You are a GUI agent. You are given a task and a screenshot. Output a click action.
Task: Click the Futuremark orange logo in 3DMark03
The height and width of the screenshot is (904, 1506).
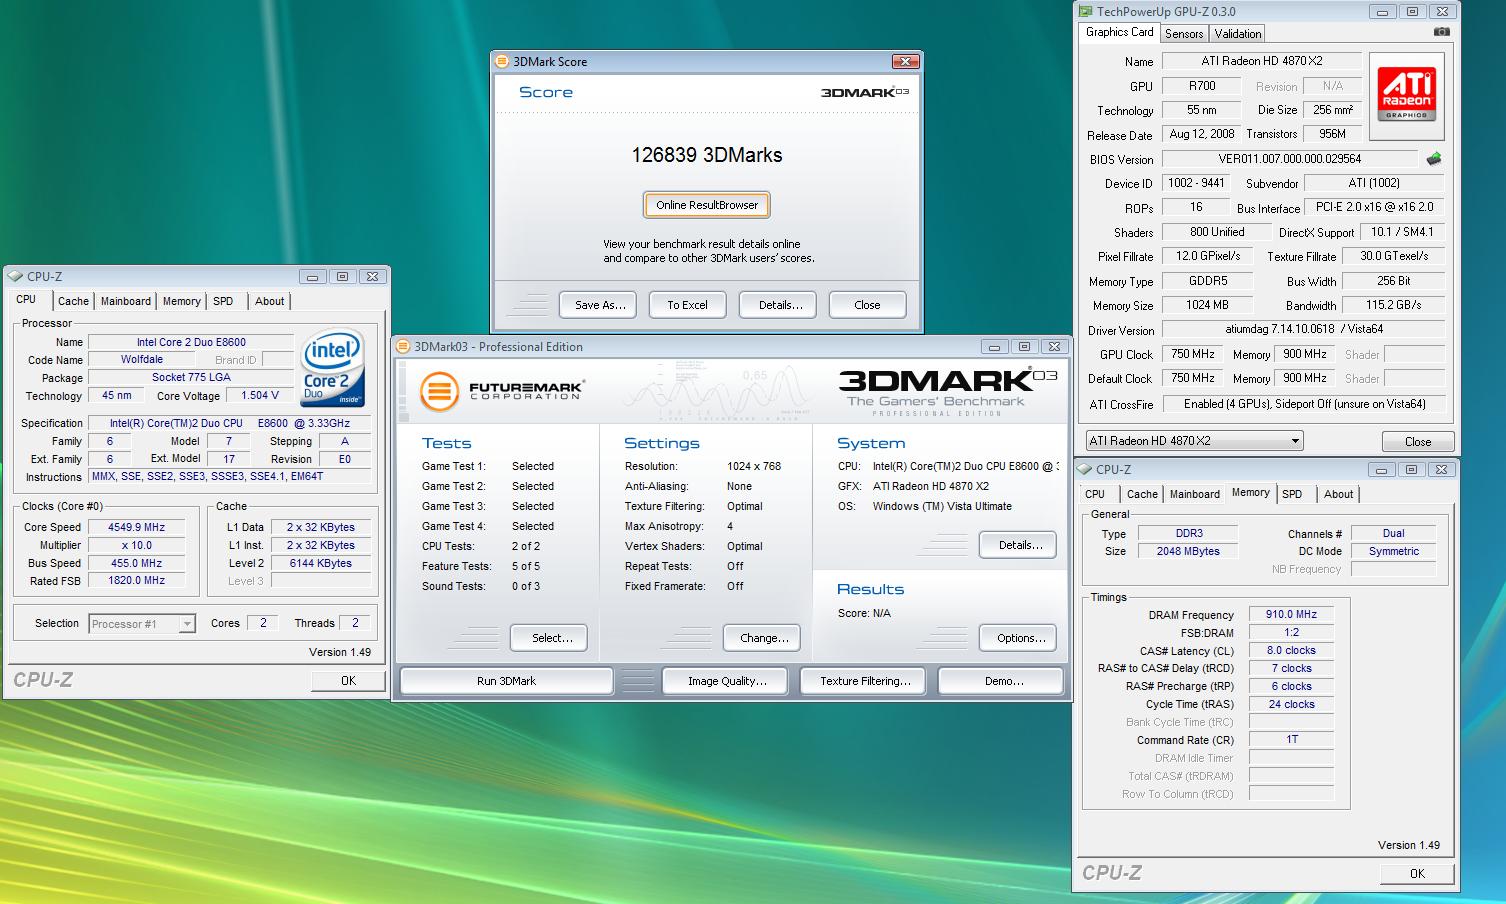[x=439, y=391]
